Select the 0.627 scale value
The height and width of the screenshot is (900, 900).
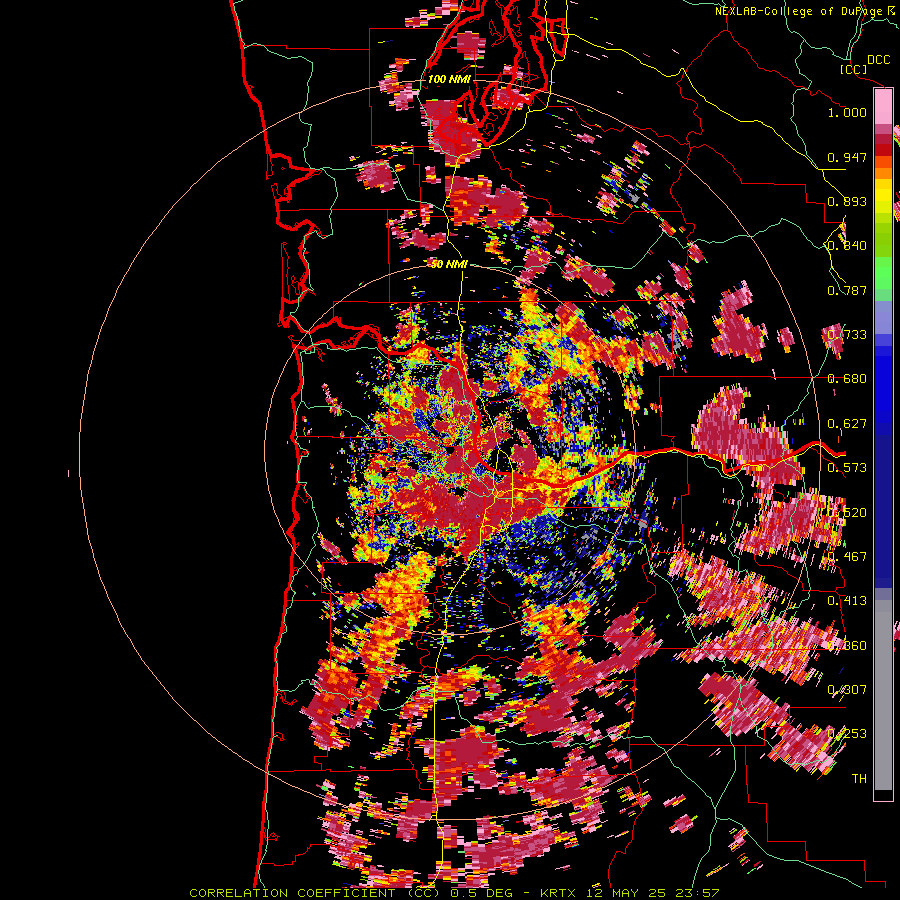847,424
